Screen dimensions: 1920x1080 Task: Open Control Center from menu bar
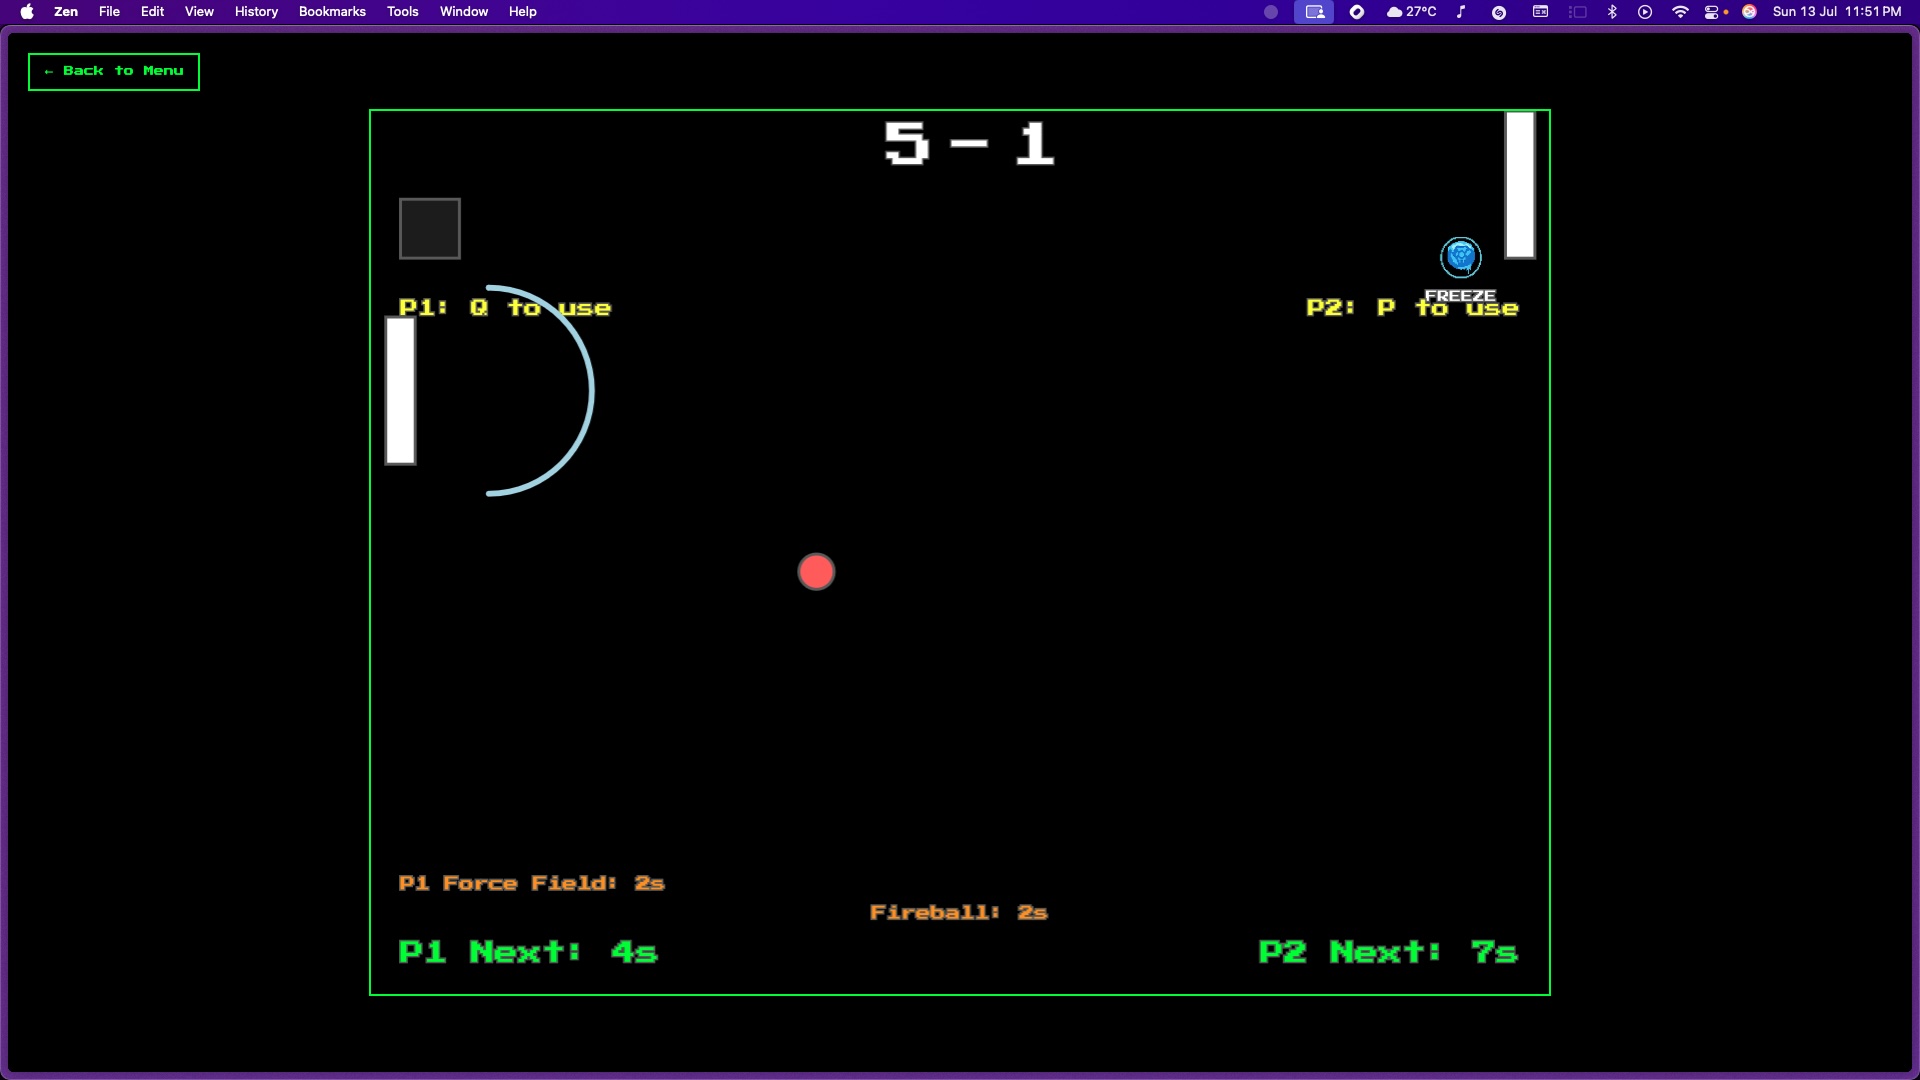1713,12
